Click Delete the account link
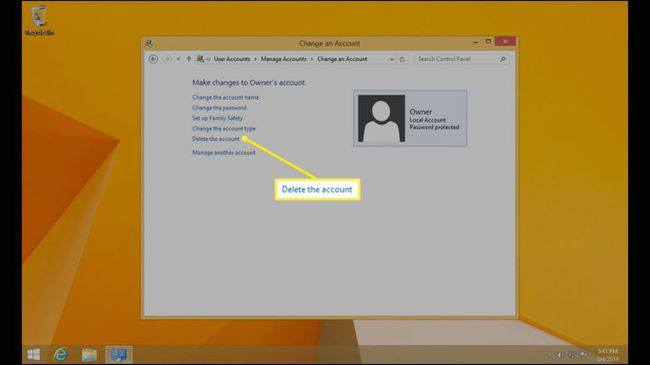 coord(216,139)
